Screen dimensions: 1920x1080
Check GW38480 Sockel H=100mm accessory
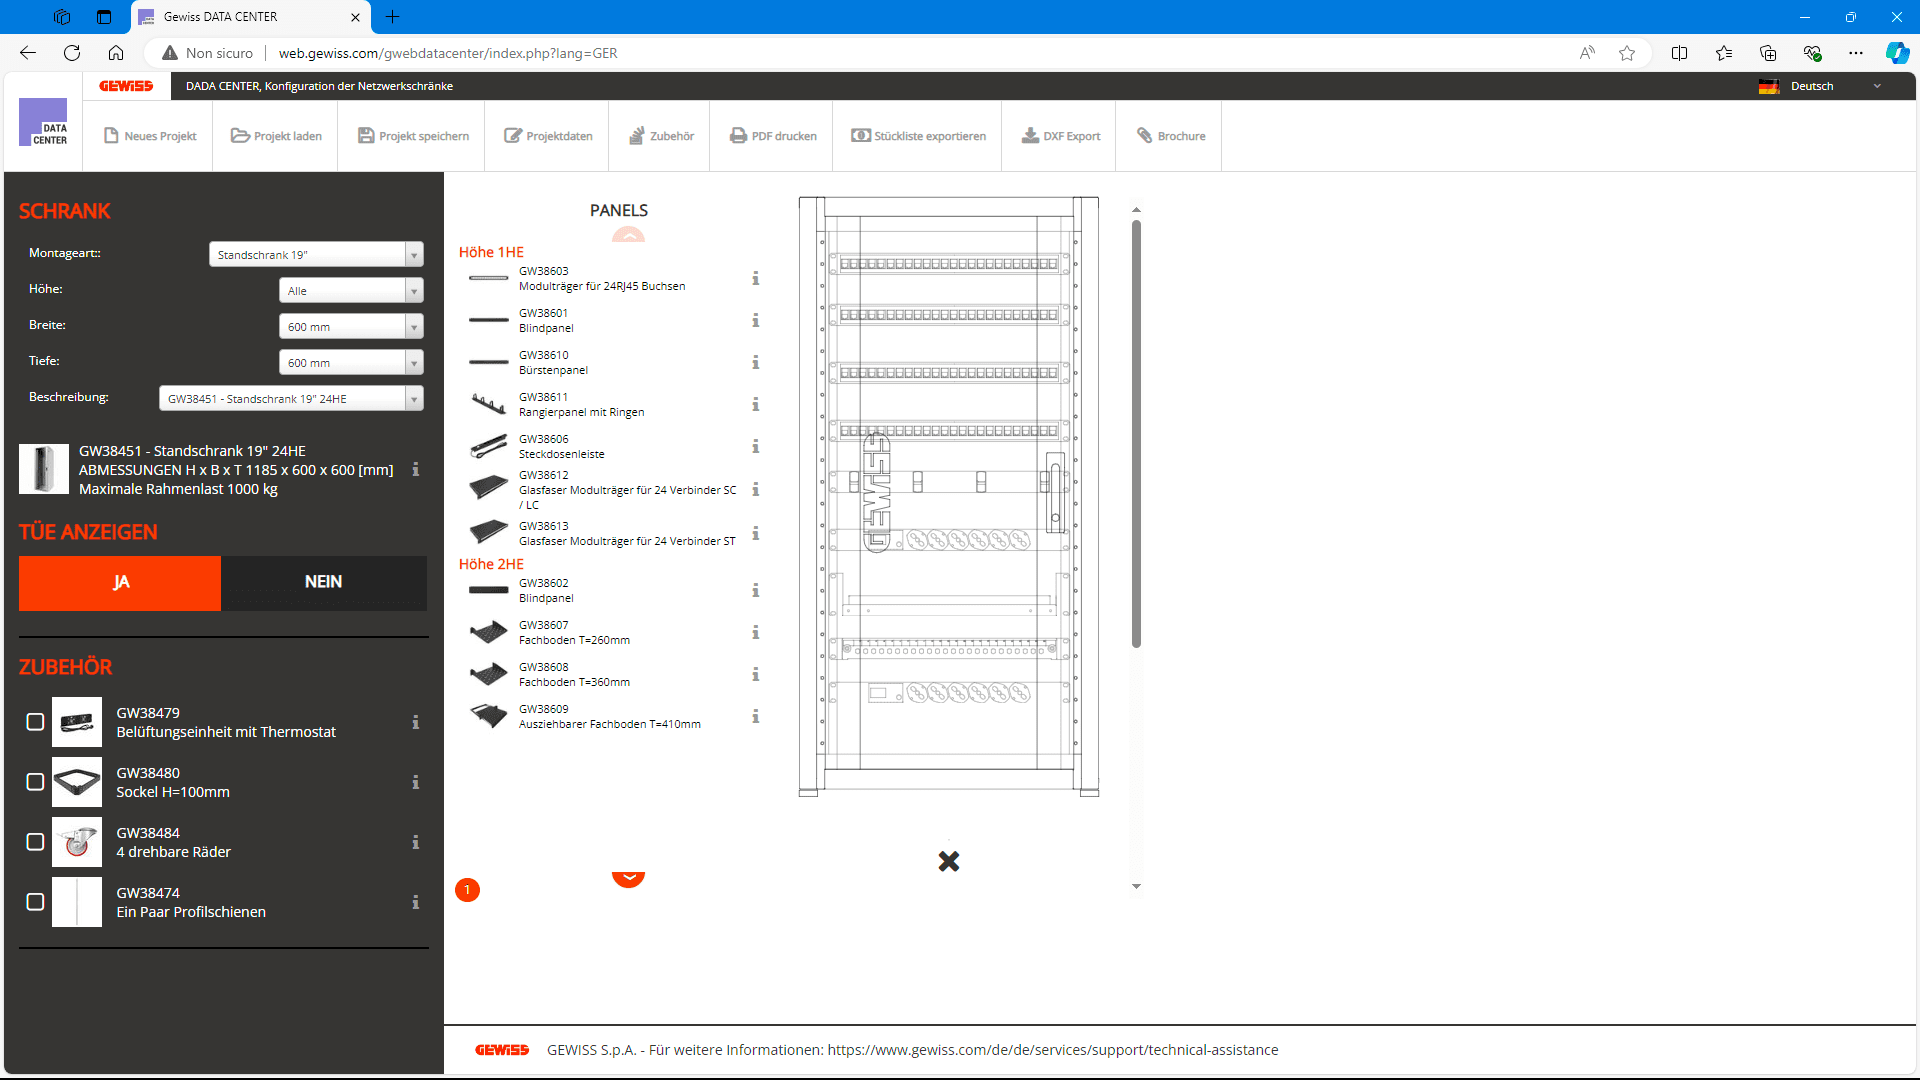click(x=35, y=782)
